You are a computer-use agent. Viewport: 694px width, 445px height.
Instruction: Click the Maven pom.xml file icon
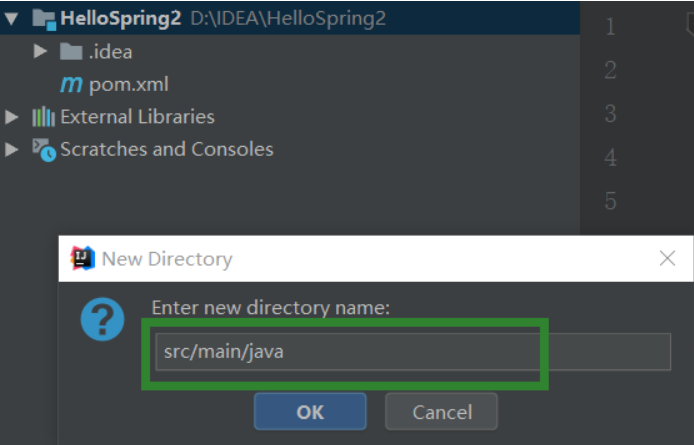point(71,84)
